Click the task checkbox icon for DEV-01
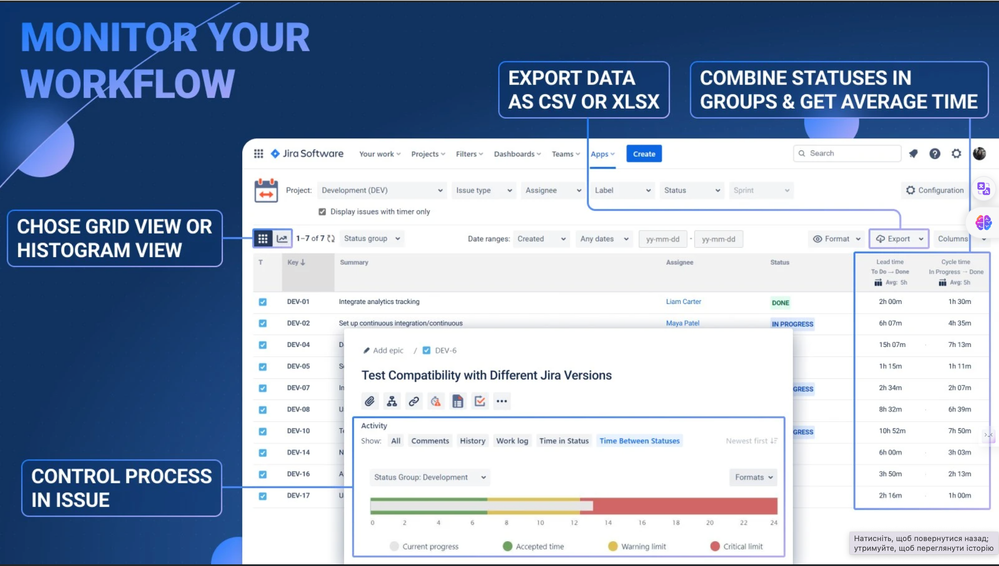This screenshot has height=566, width=999. pos(262,302)
